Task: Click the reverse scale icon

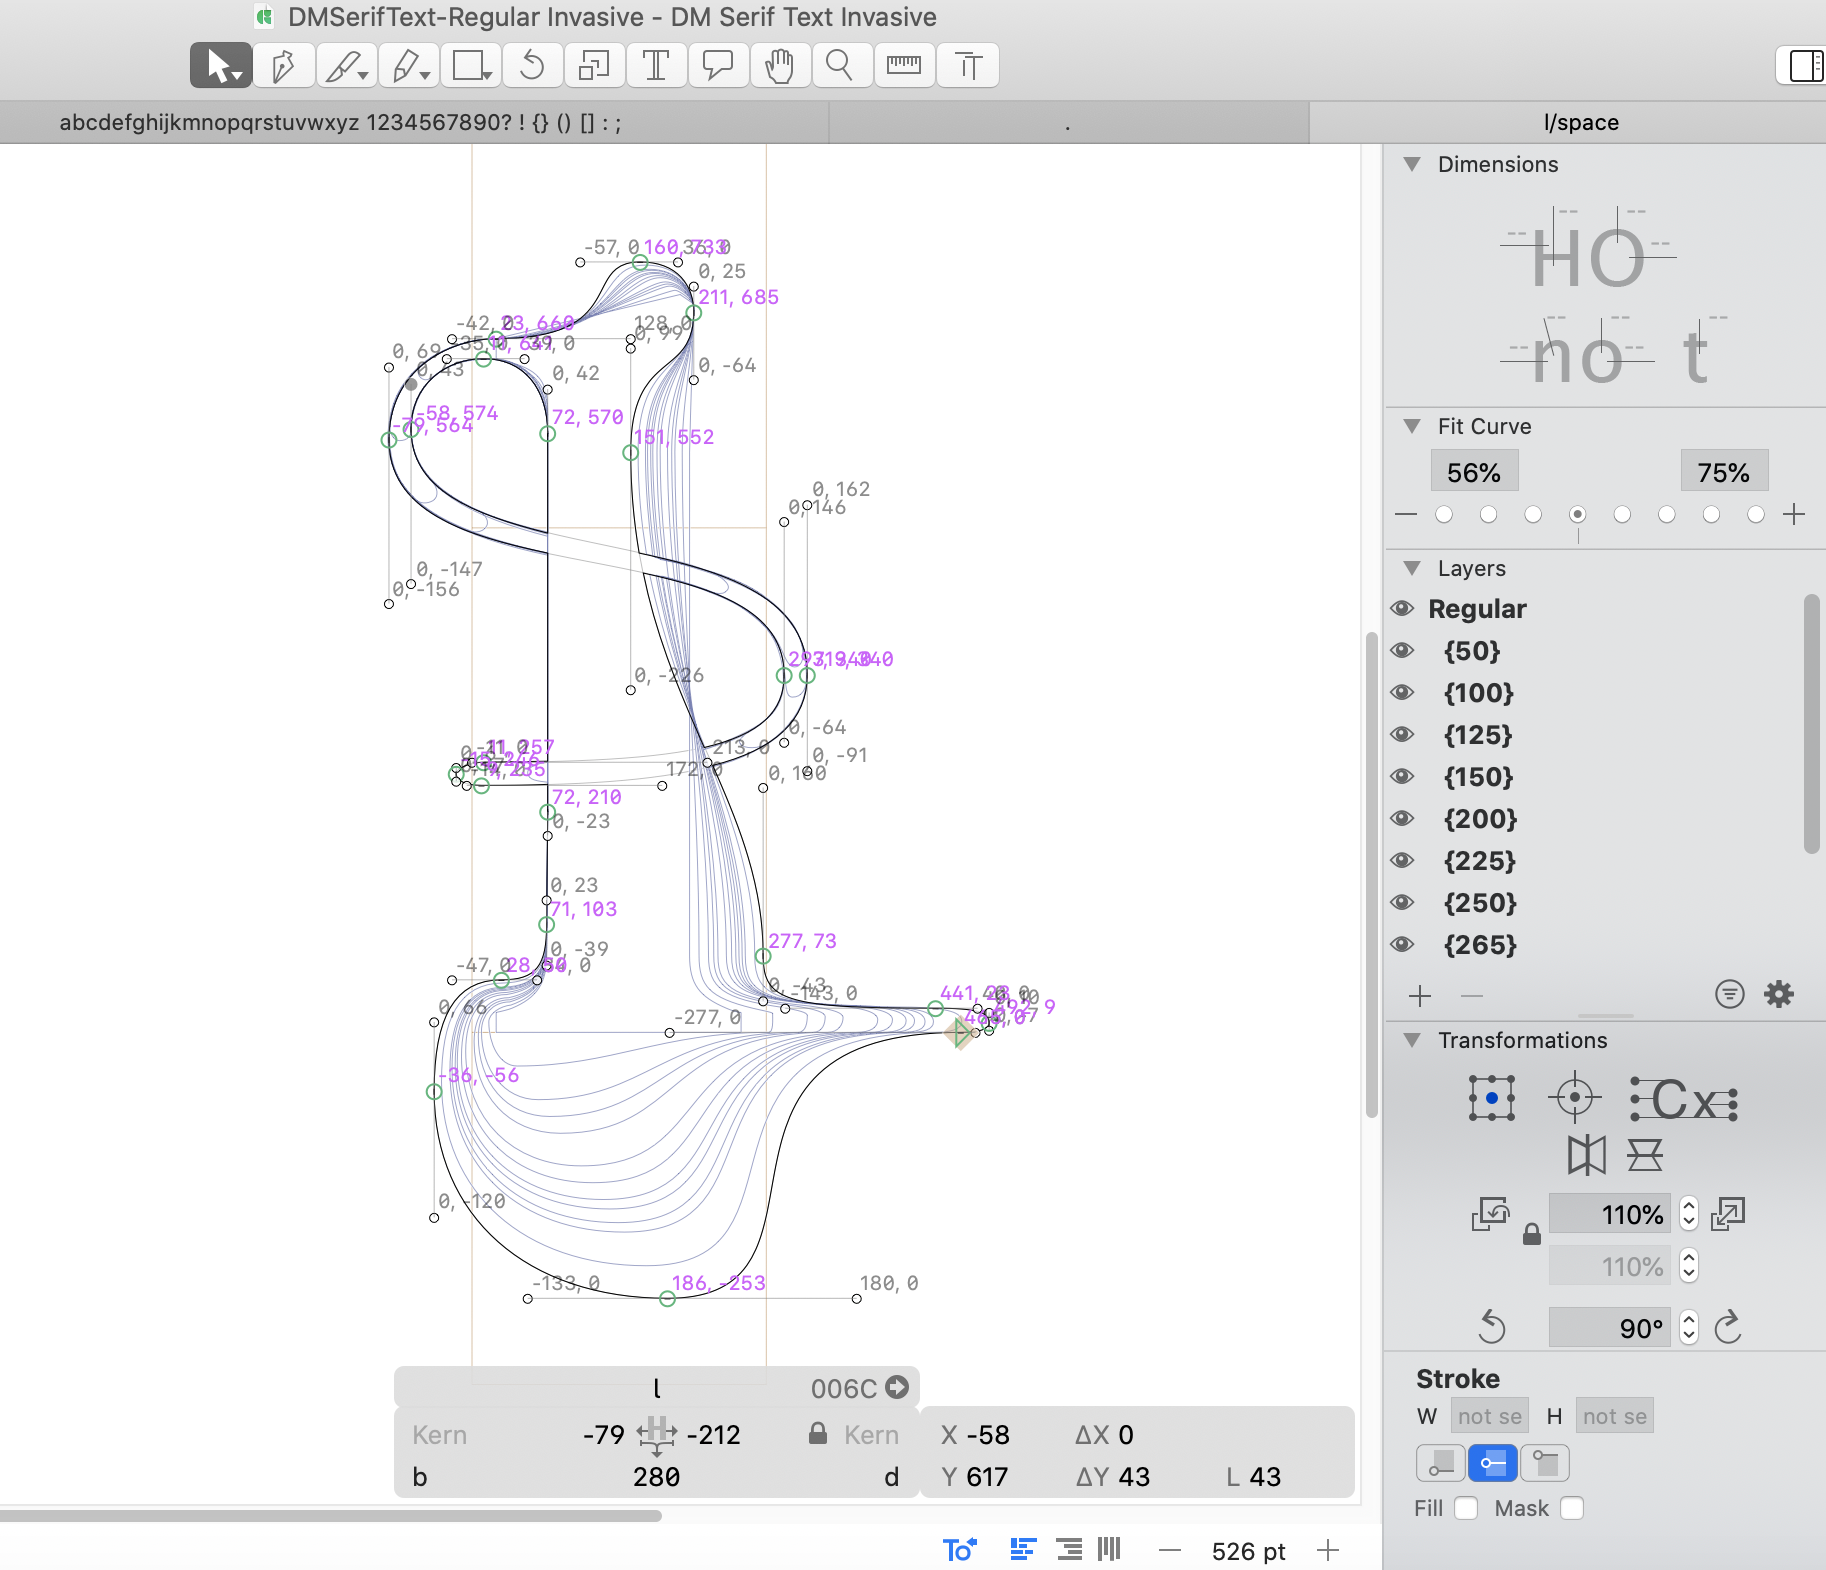Action: [1490, 1214]
